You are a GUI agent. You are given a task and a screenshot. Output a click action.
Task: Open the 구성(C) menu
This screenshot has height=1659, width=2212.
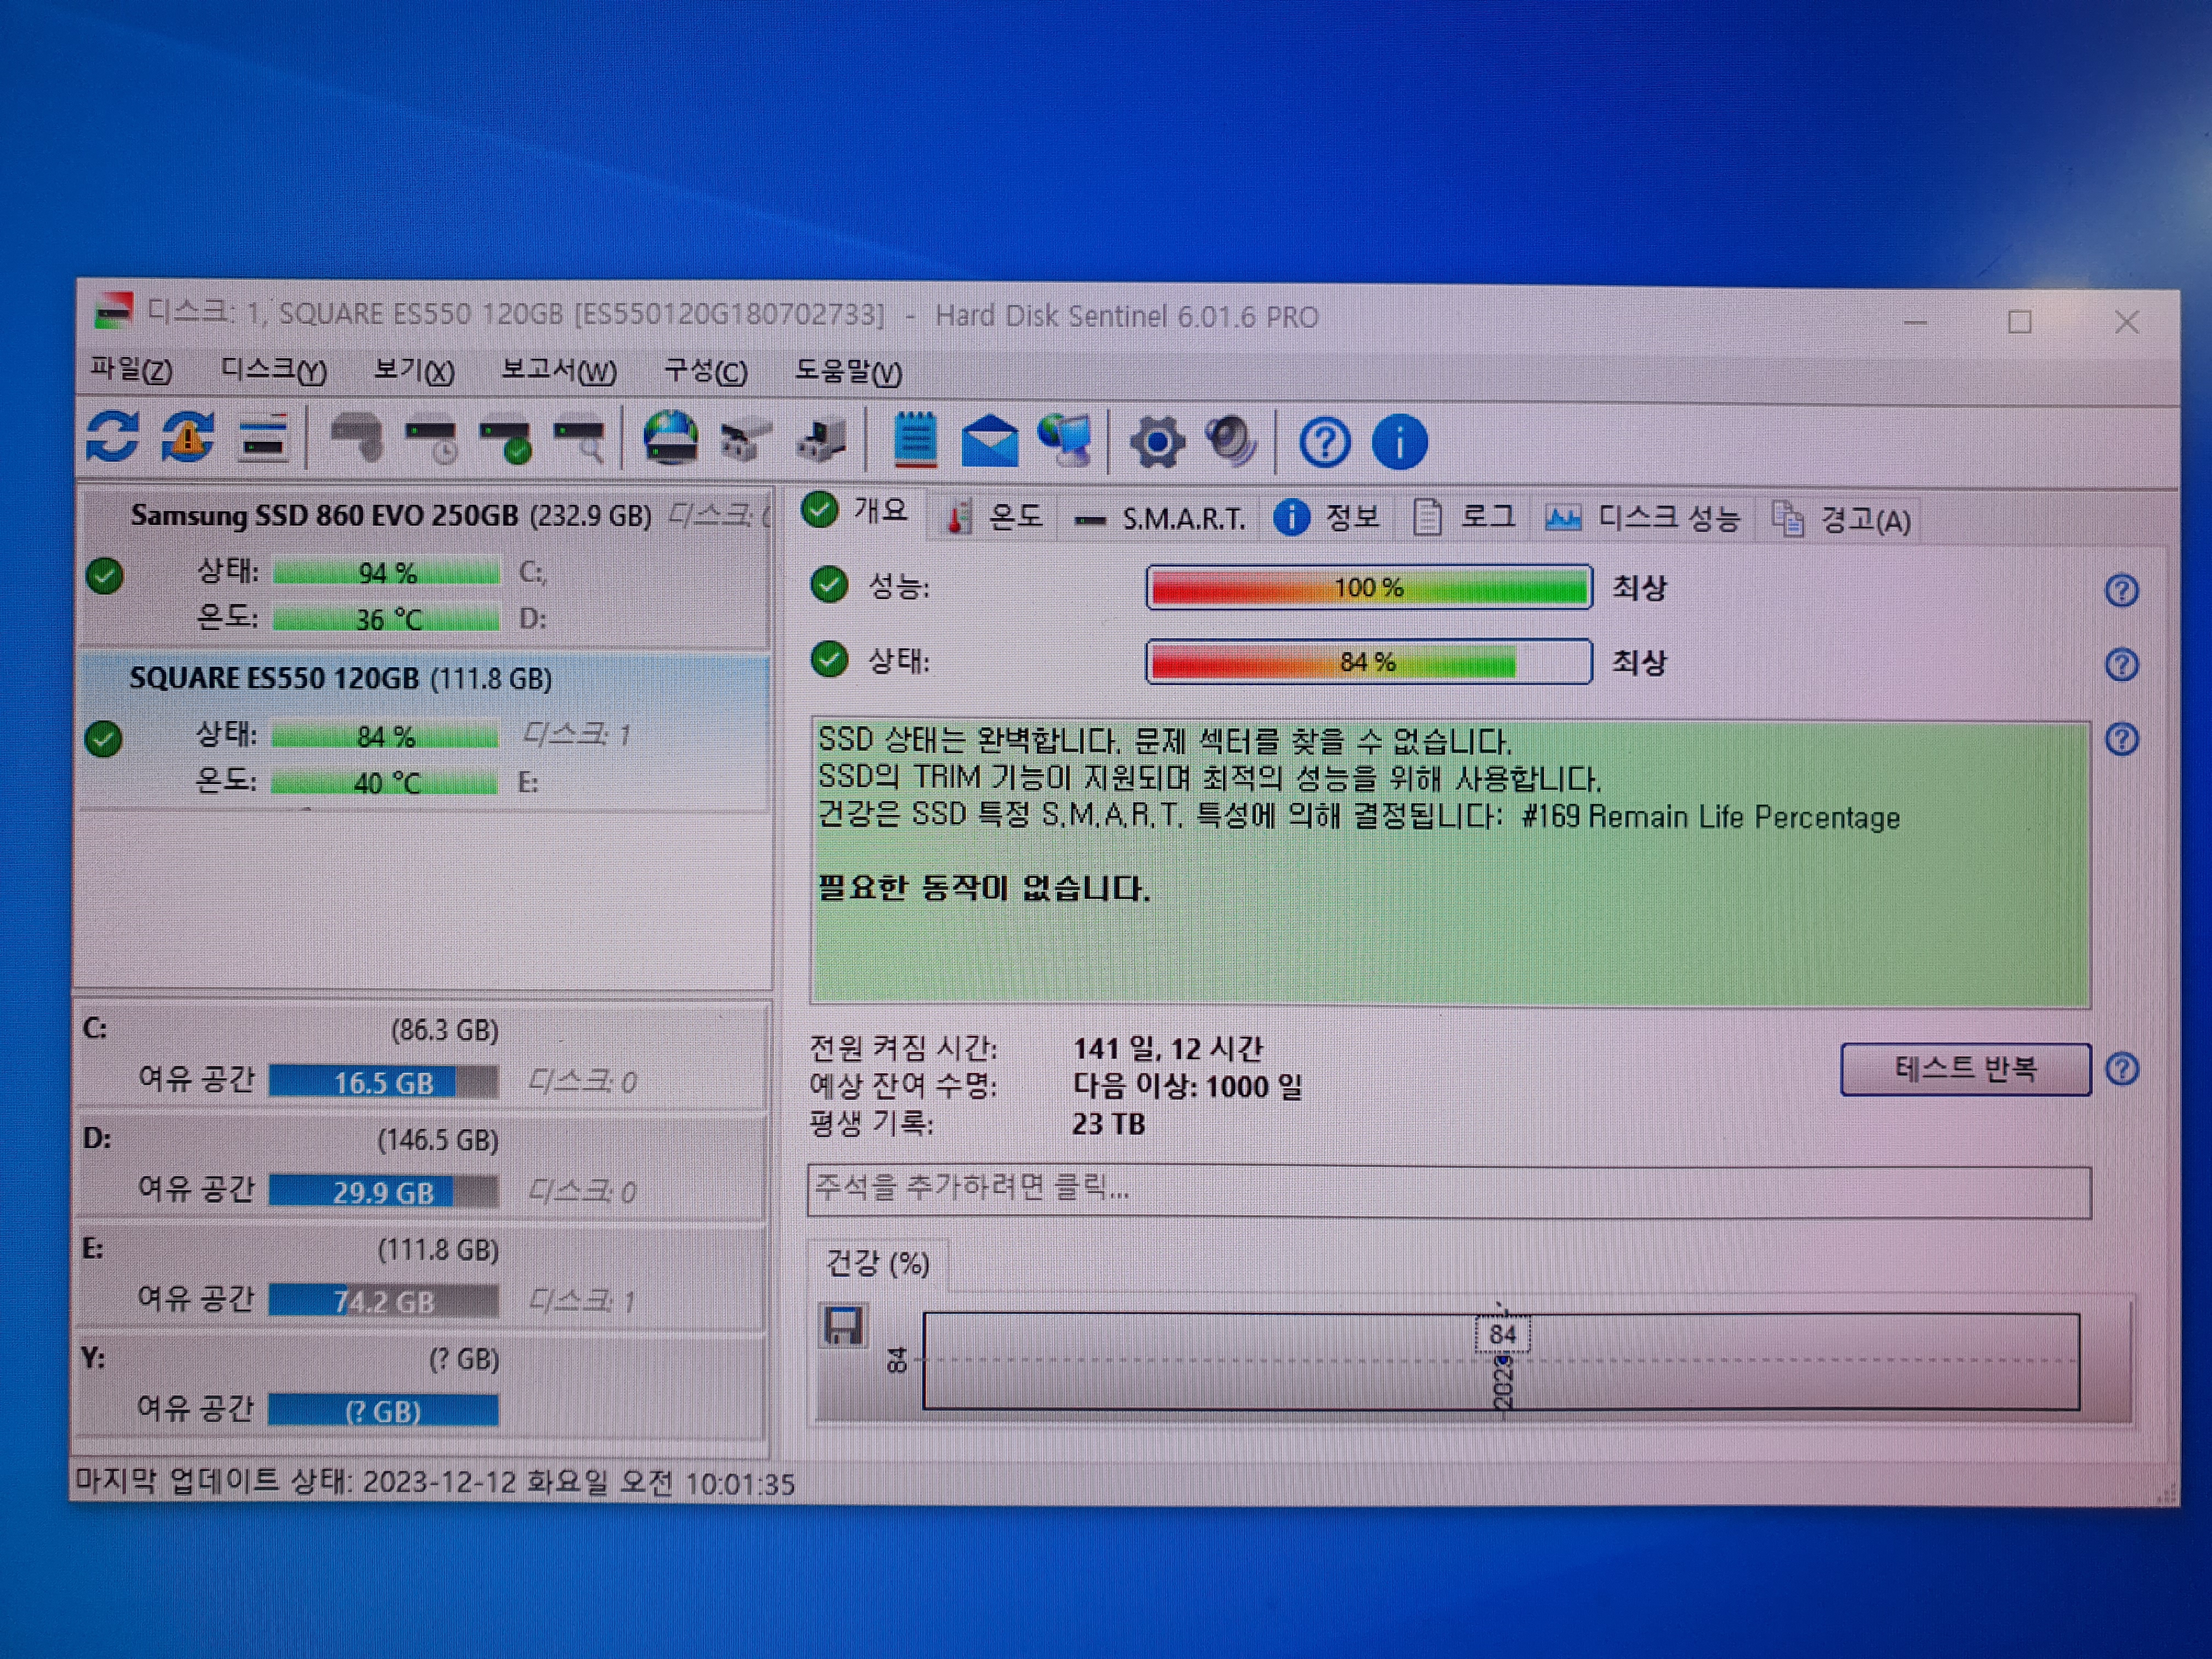pos(706,372)
